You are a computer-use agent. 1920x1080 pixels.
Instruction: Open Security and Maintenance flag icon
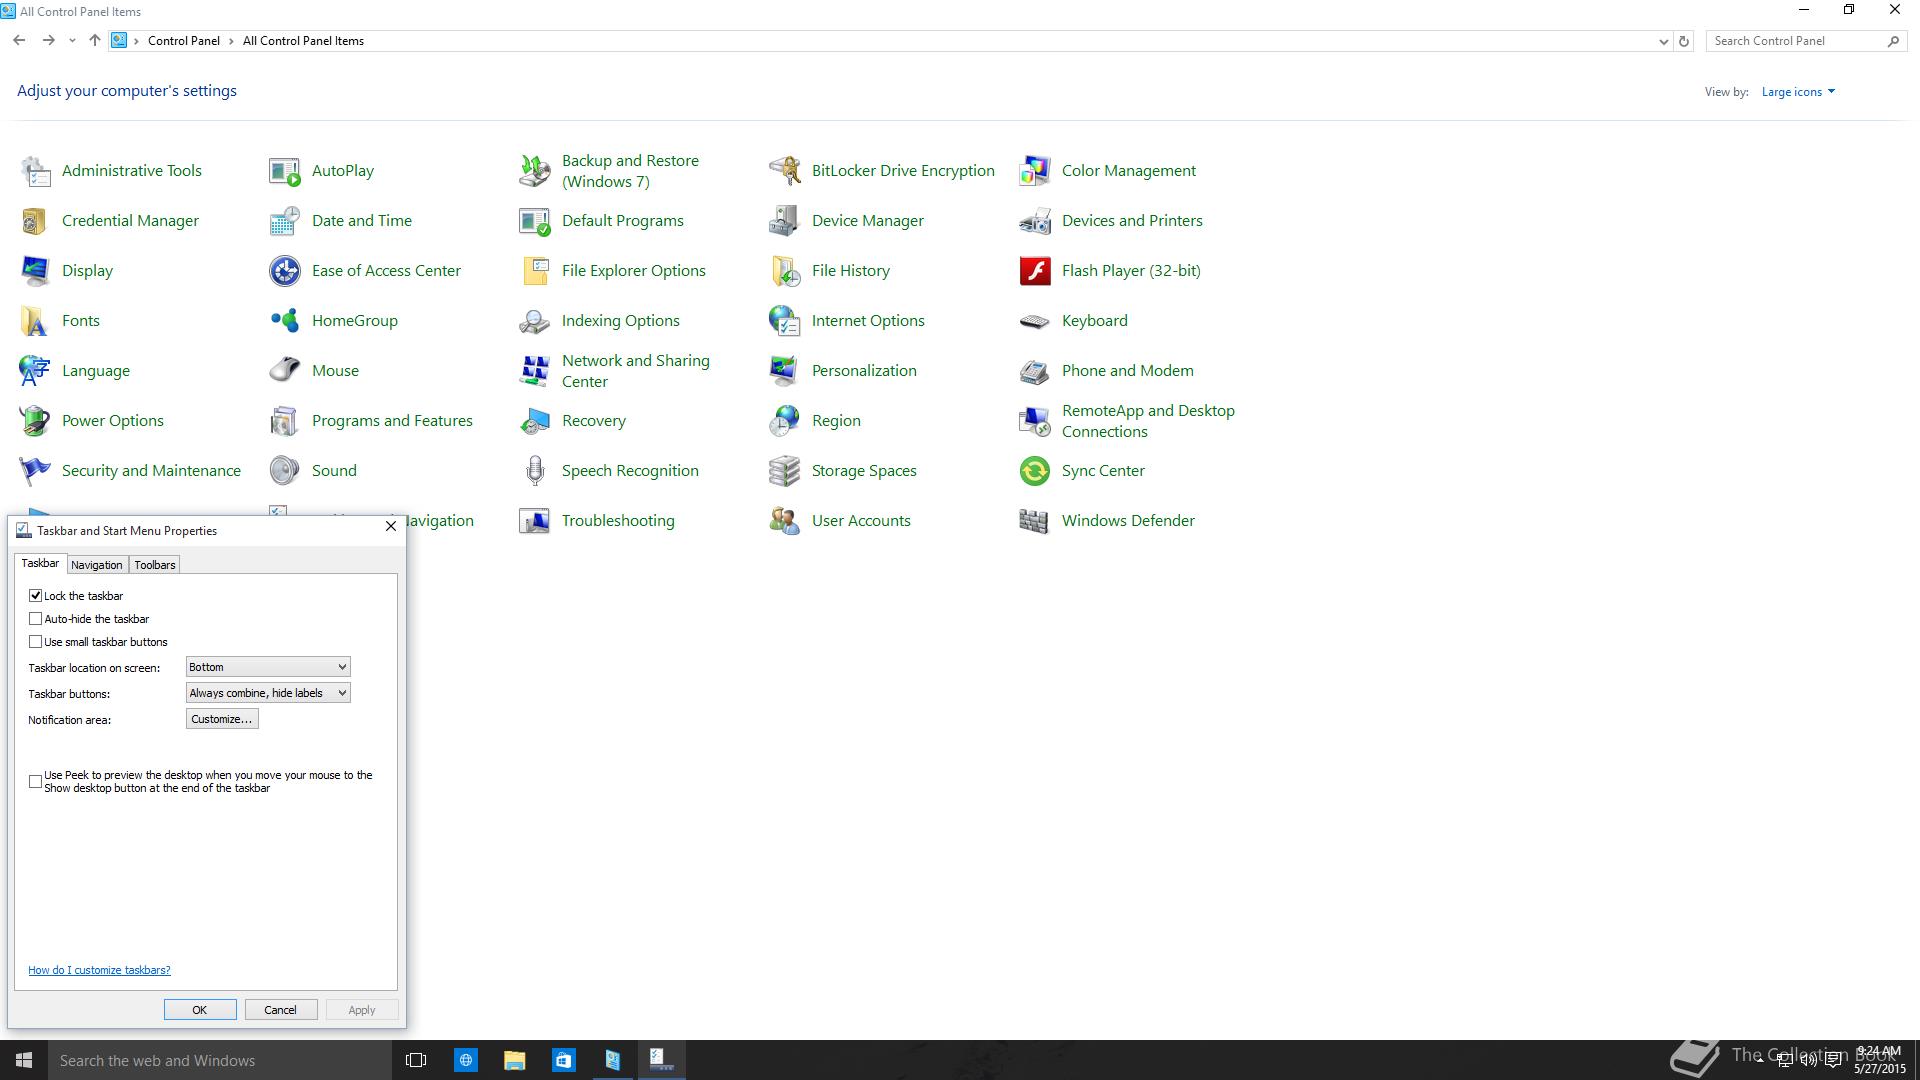(35, 471)
